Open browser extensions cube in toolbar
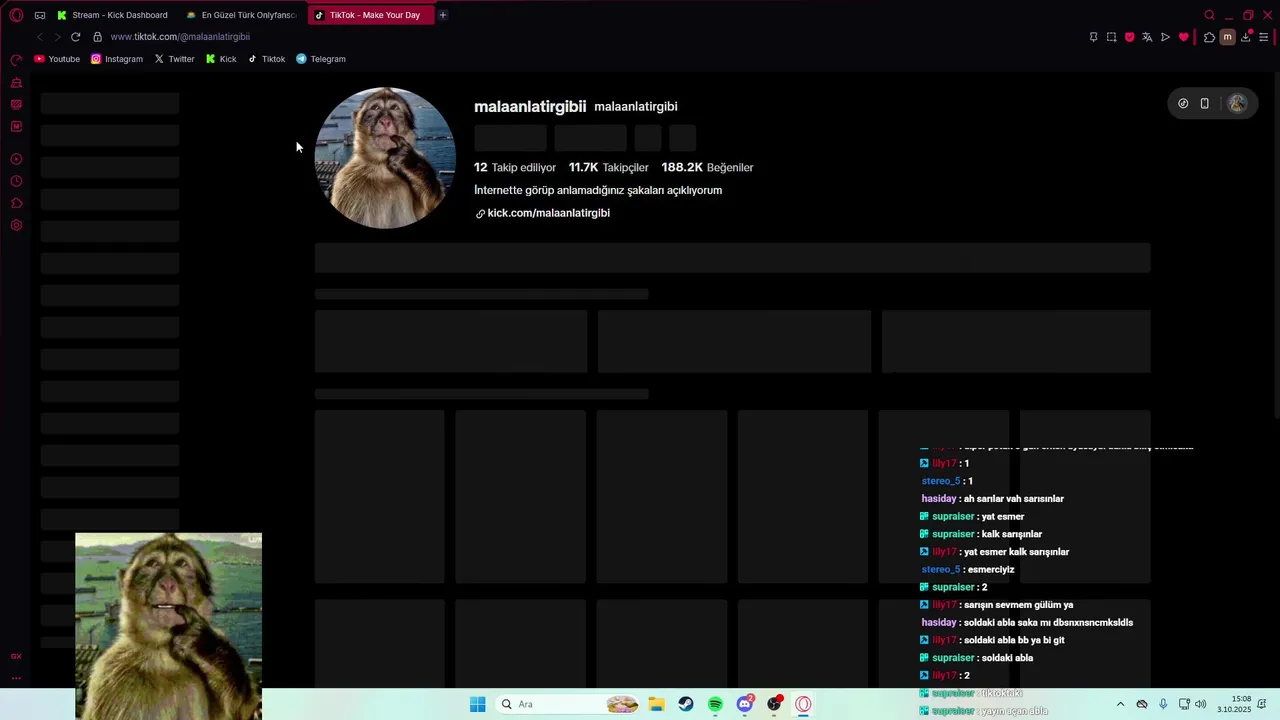 pyautogui.click(x=1209, y=37)
